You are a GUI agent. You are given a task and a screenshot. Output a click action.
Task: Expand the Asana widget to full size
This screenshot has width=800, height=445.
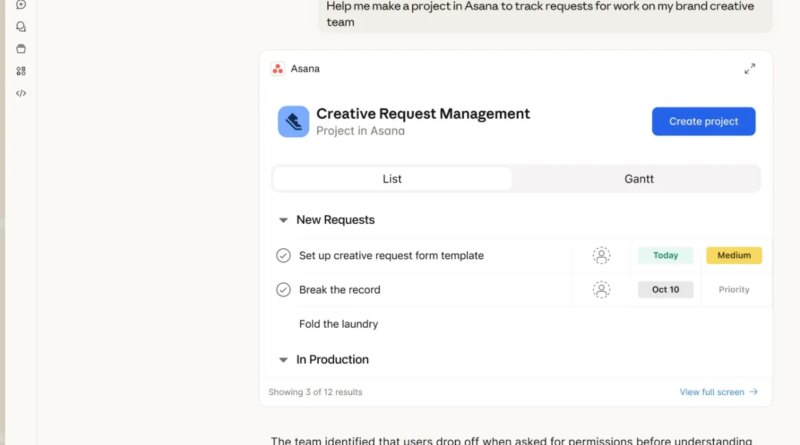coord(749,69)
